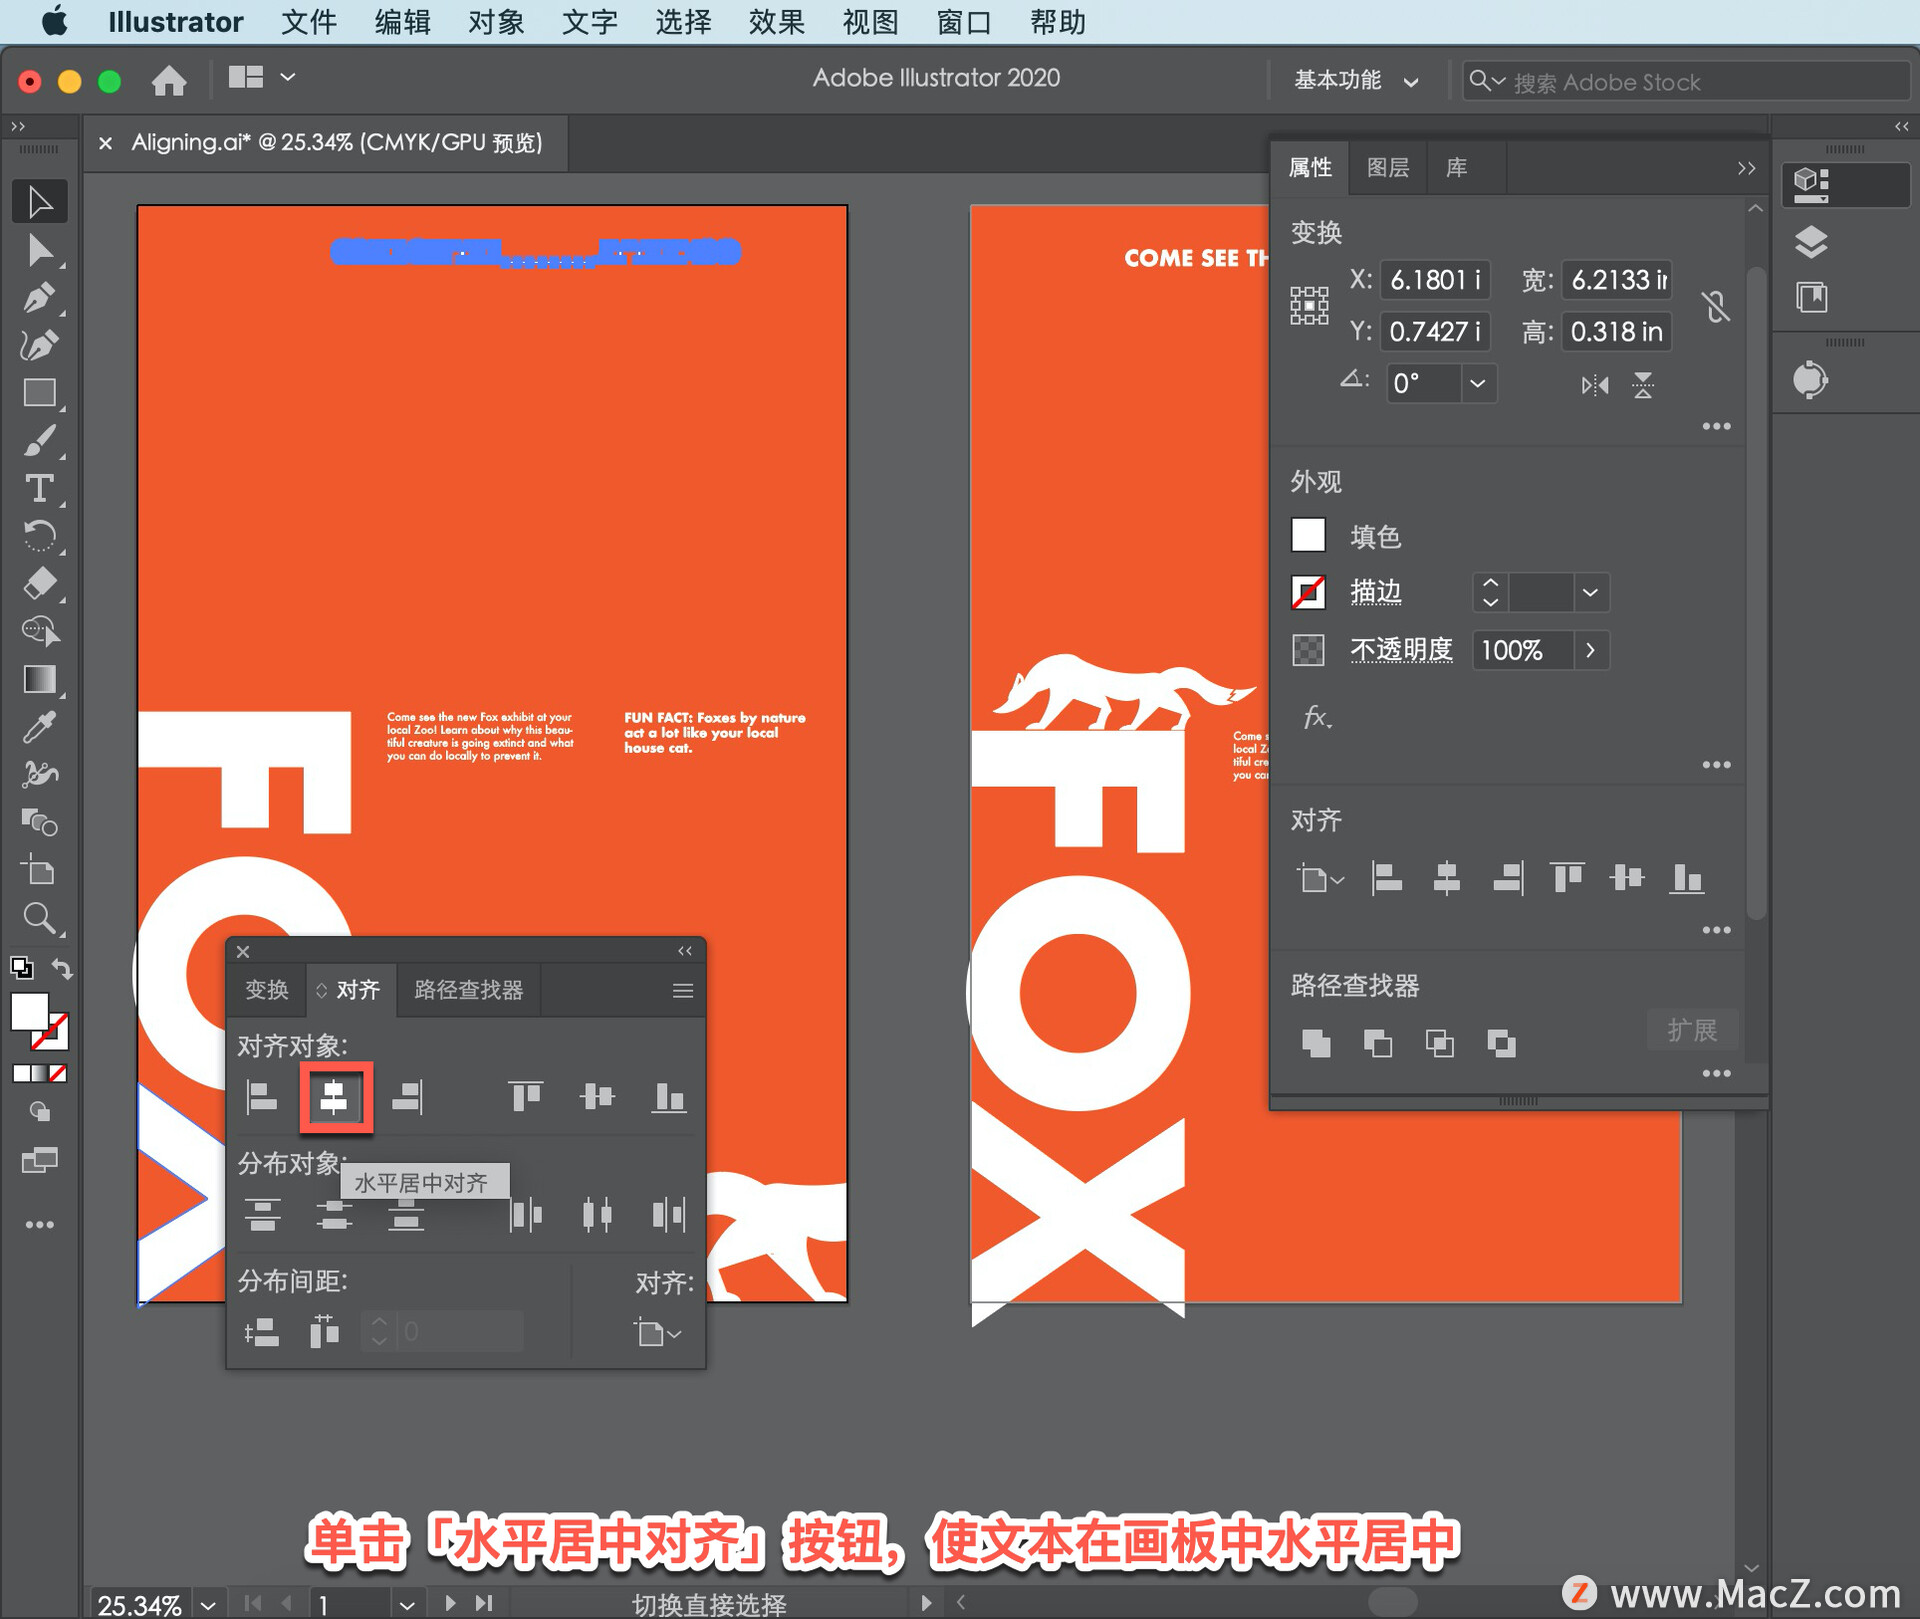
Task: Open the rotation angle dropdown
Action: point(1477,383)
